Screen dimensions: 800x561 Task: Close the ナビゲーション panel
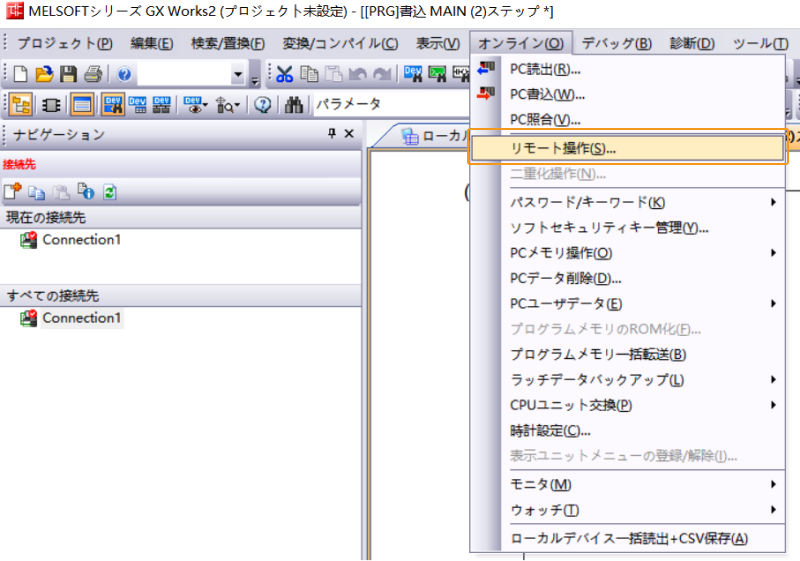click(x=349, y=134)
